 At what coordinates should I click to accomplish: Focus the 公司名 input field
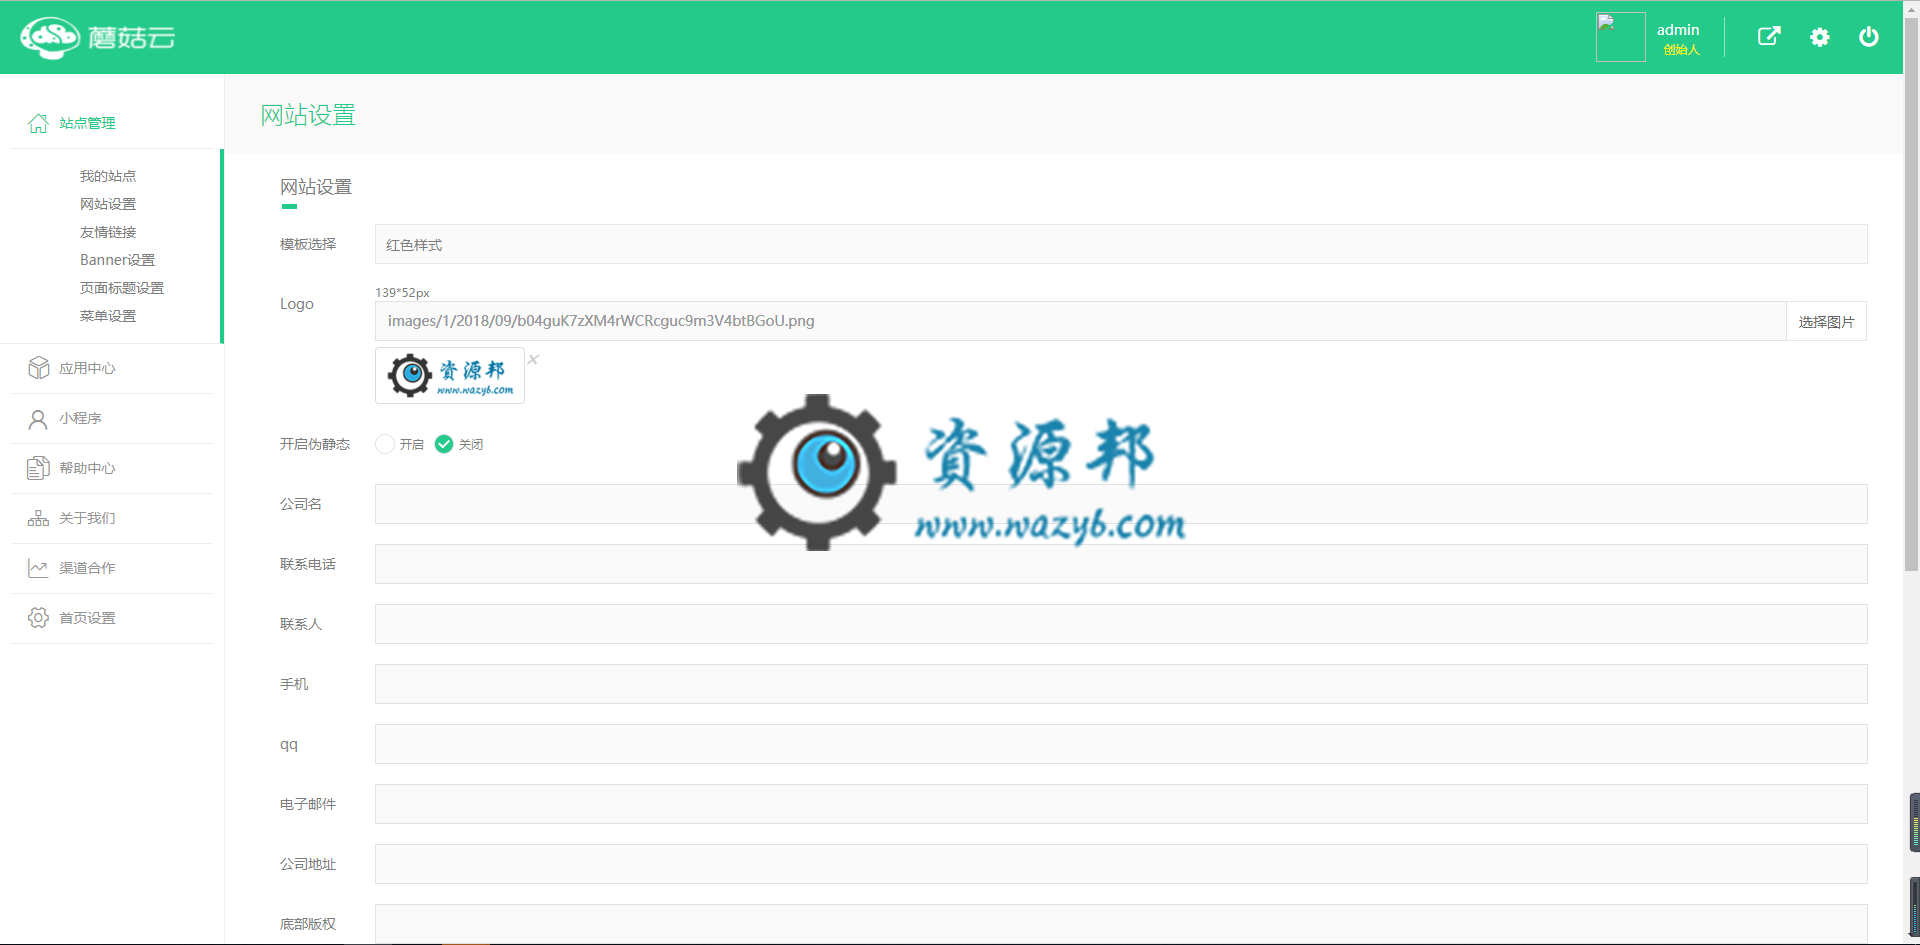1121,504
